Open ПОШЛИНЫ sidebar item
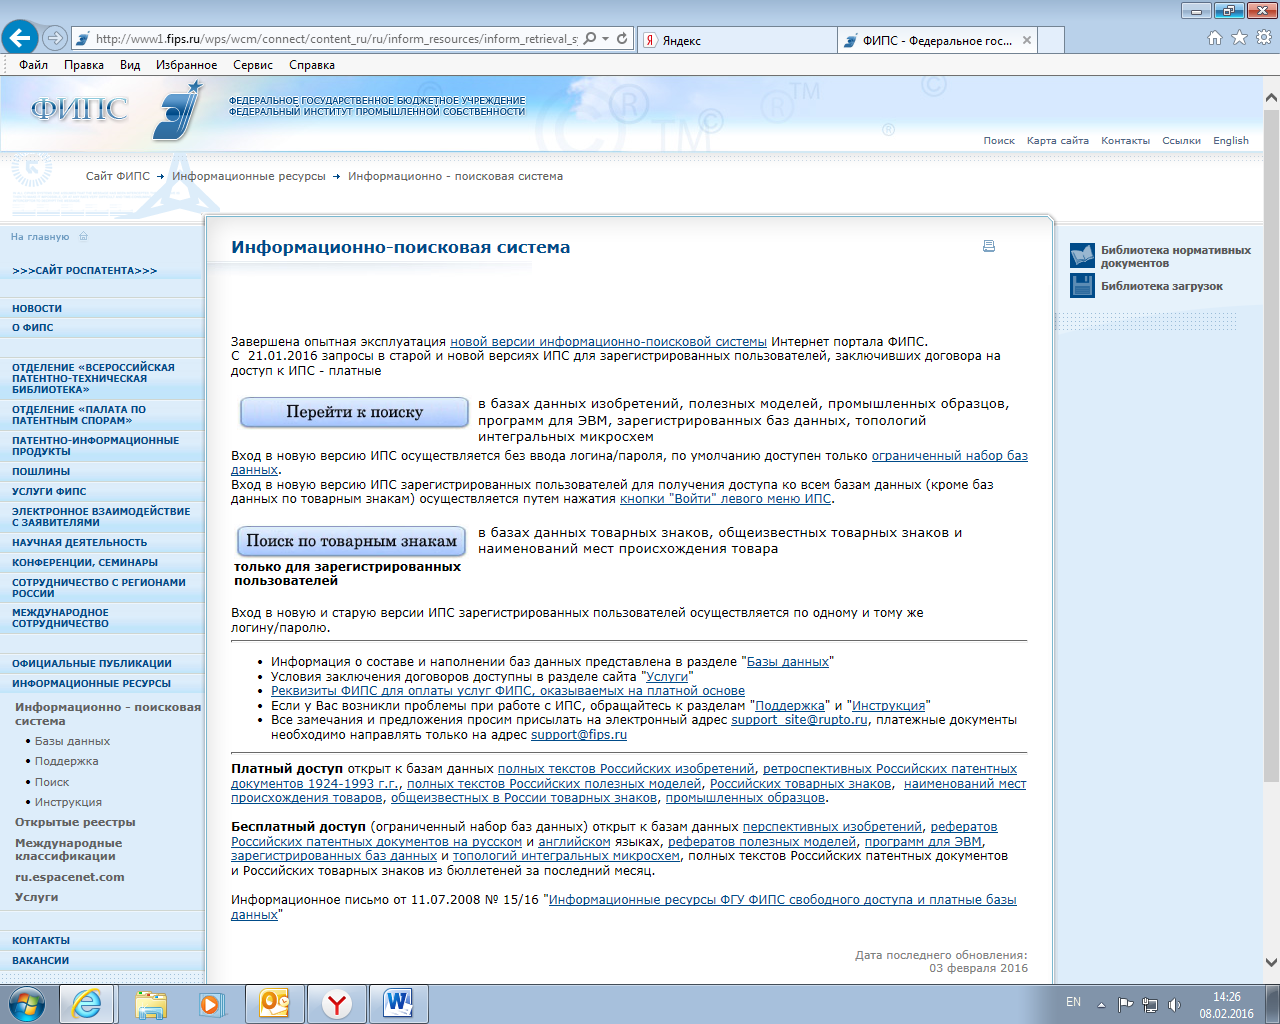The image size is (1280, 1024). coord(41,472)
